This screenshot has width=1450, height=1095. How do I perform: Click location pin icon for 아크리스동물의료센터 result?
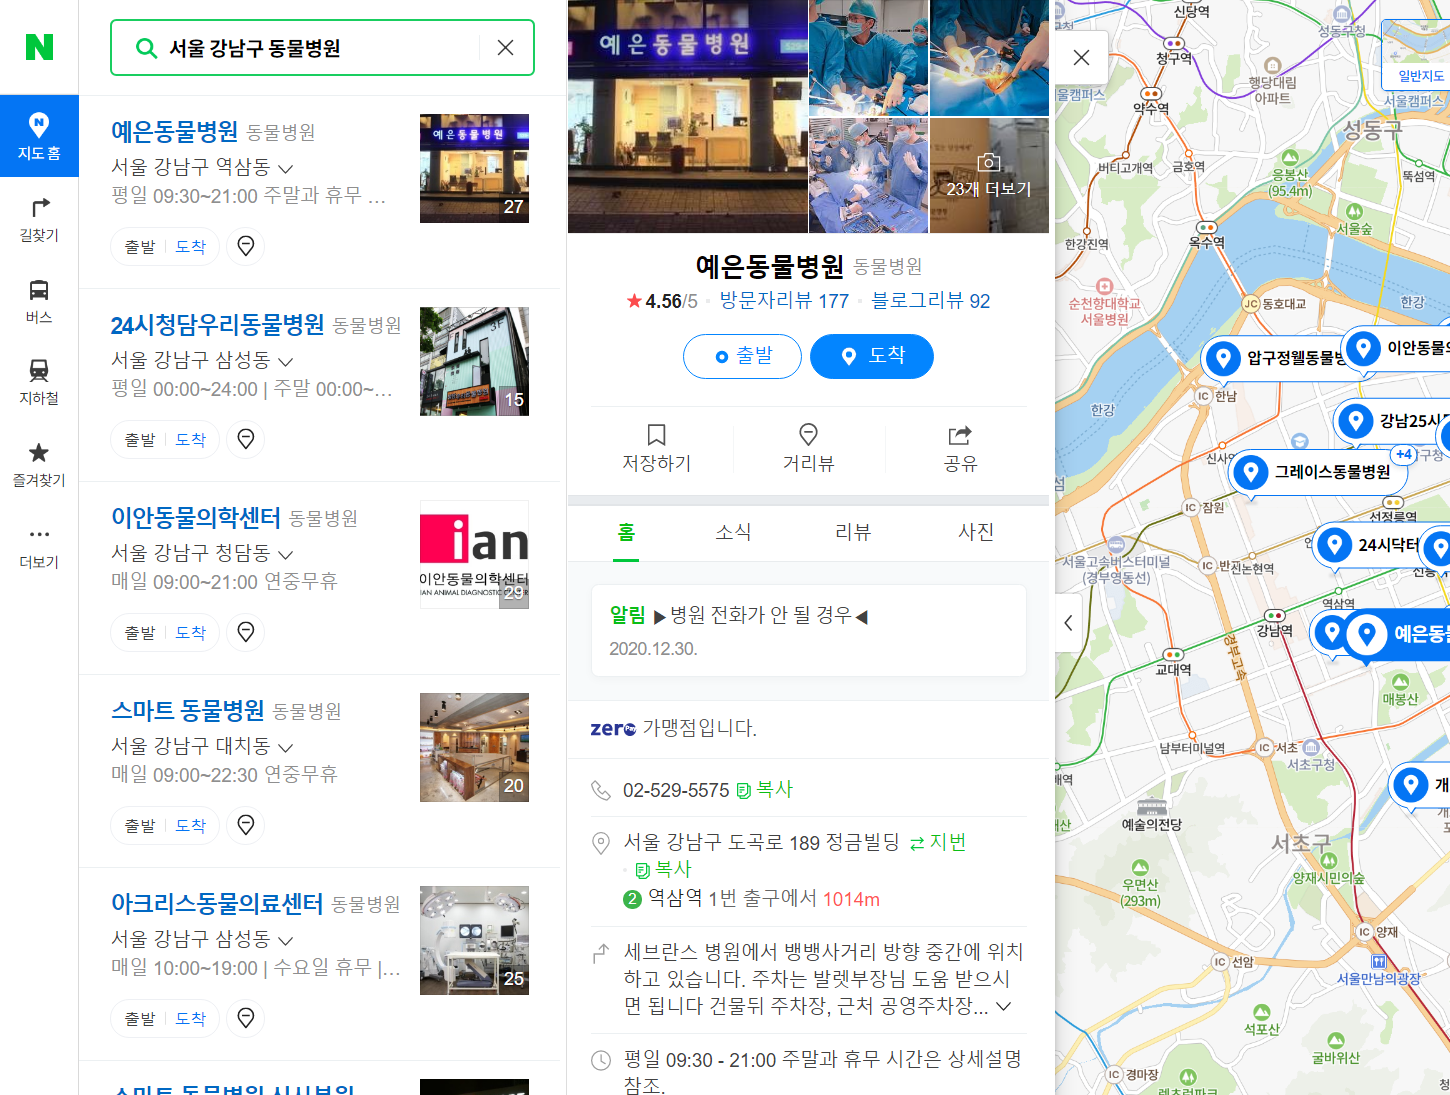coord(246,1018)
